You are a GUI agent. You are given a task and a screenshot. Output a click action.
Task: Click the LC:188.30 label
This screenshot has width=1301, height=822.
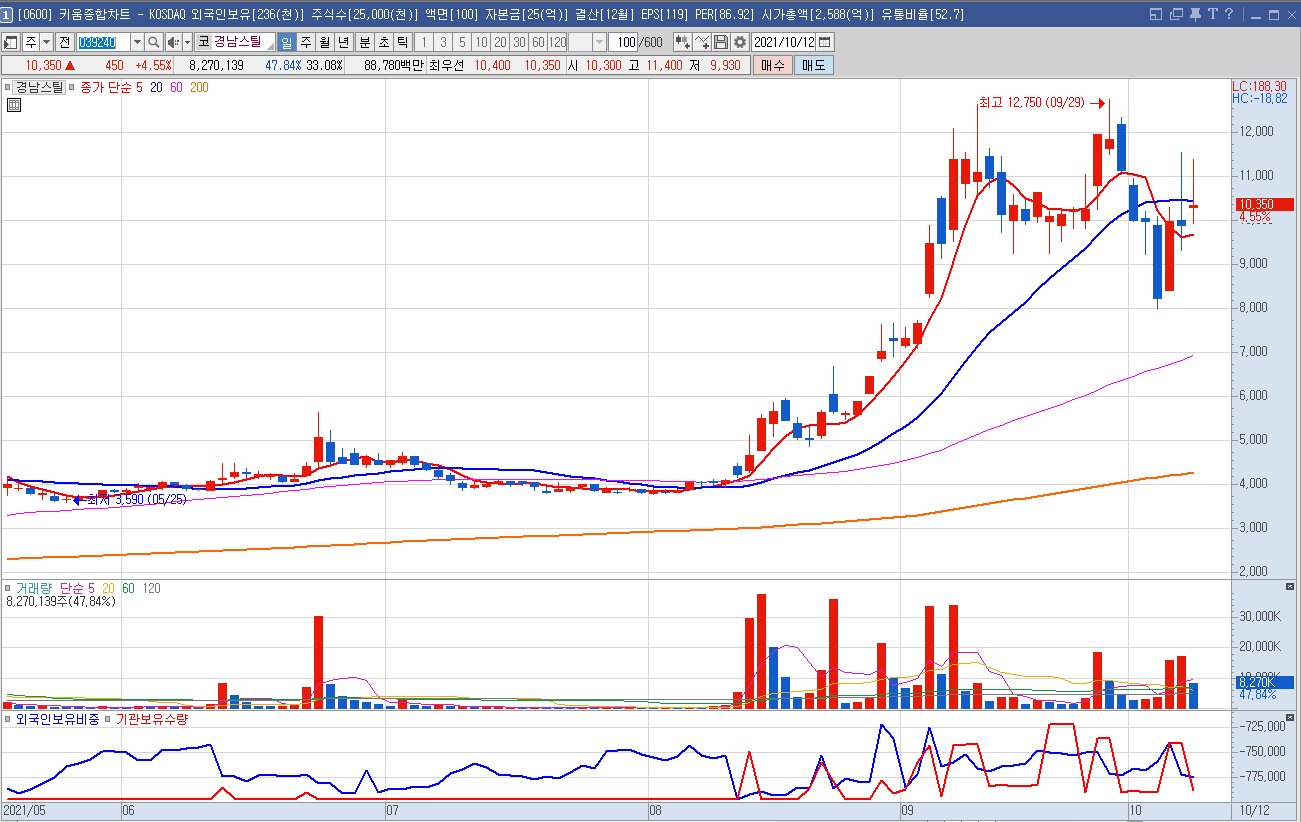(x=1259, y=87)
